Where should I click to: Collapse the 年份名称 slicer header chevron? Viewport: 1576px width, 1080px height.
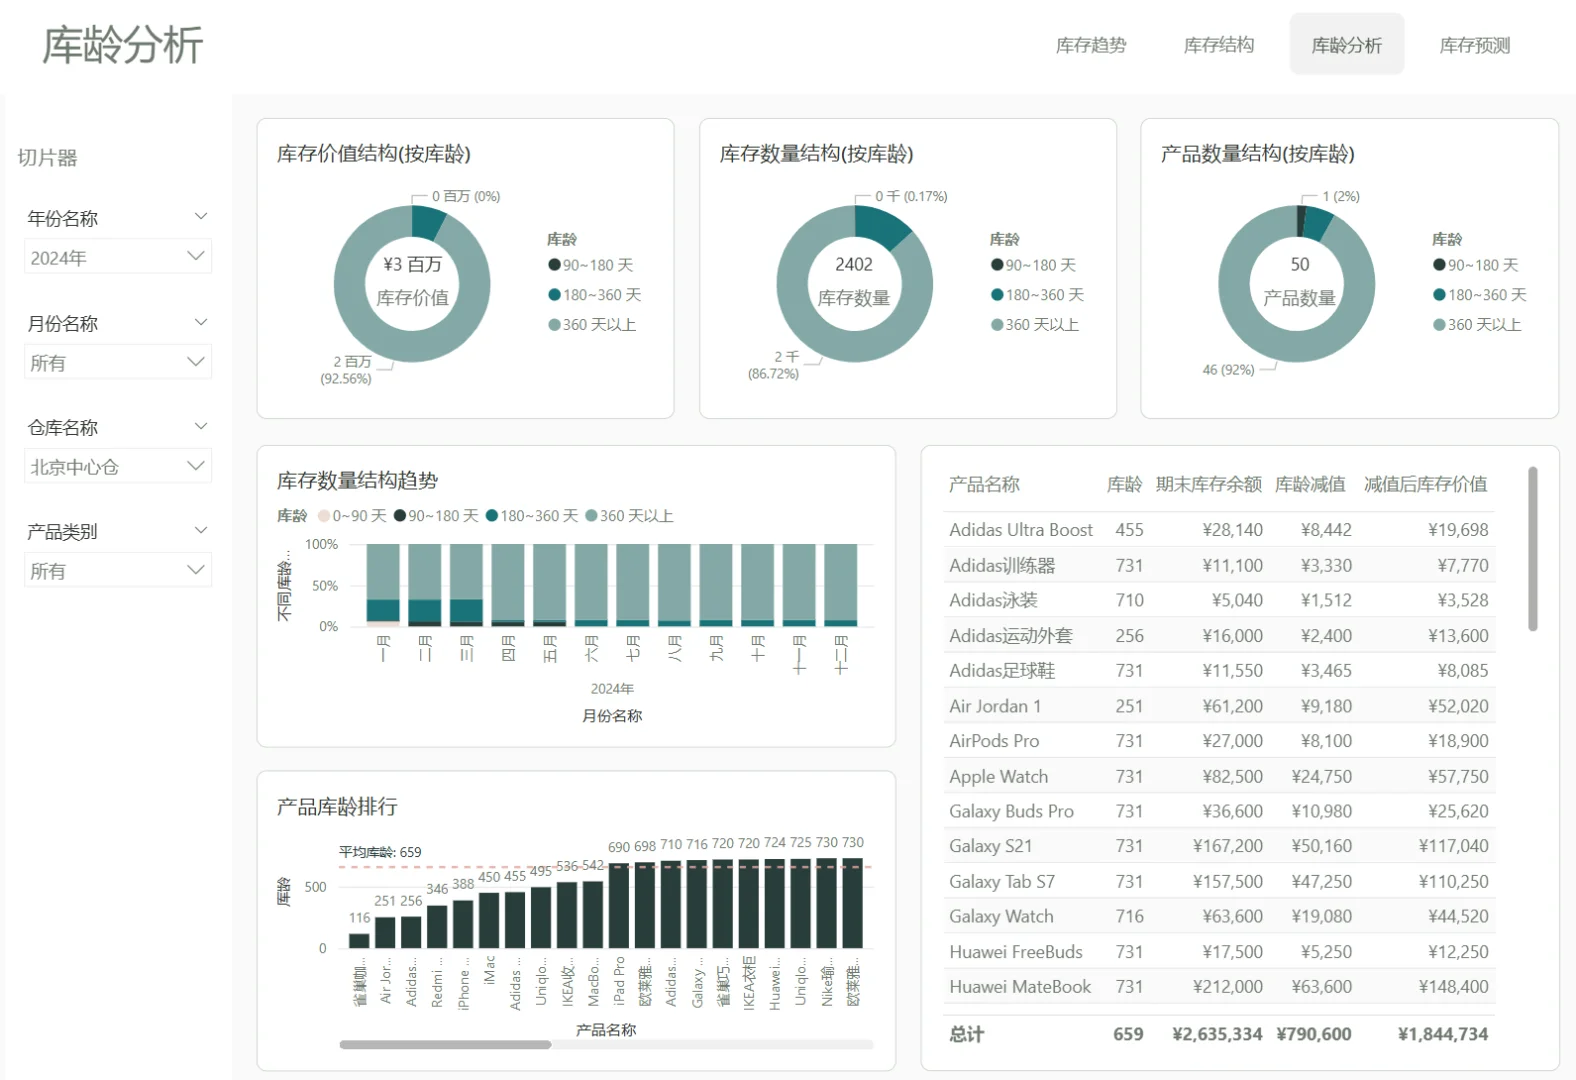(201, 217)
